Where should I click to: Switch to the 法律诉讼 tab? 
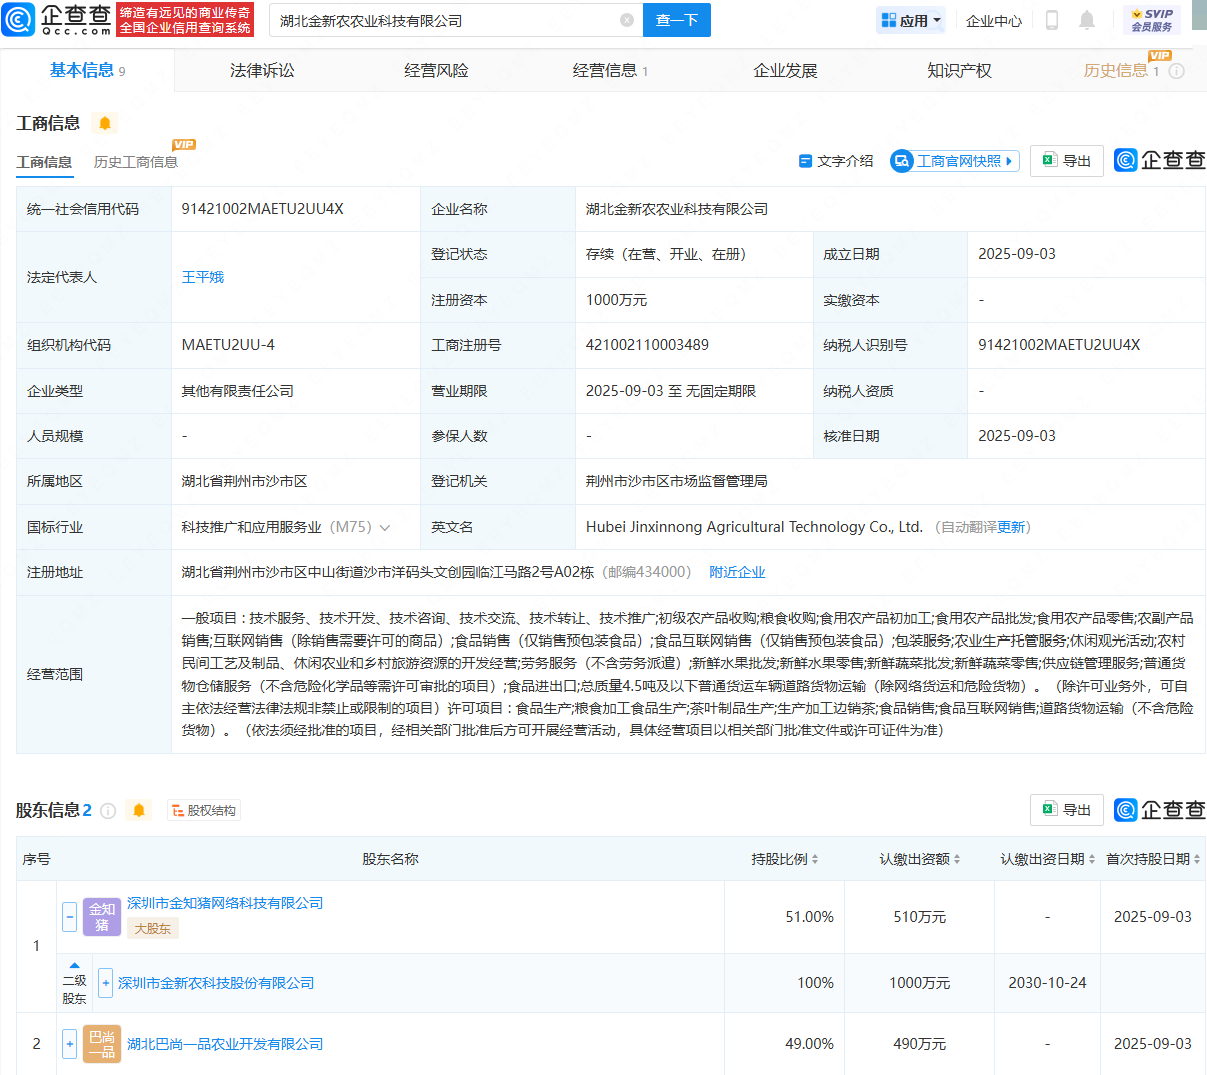coord(262,71)
